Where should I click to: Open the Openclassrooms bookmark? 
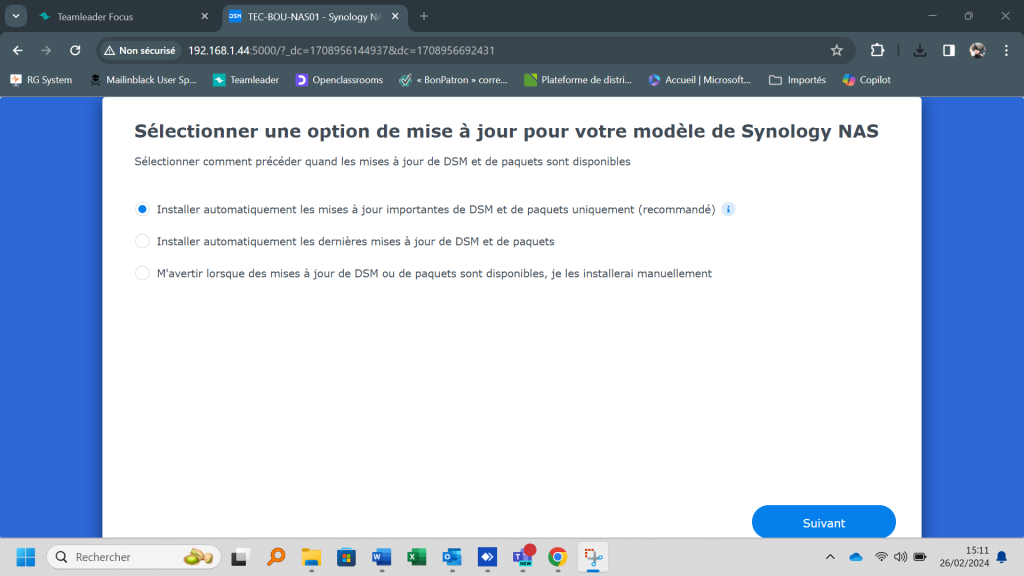339,80
